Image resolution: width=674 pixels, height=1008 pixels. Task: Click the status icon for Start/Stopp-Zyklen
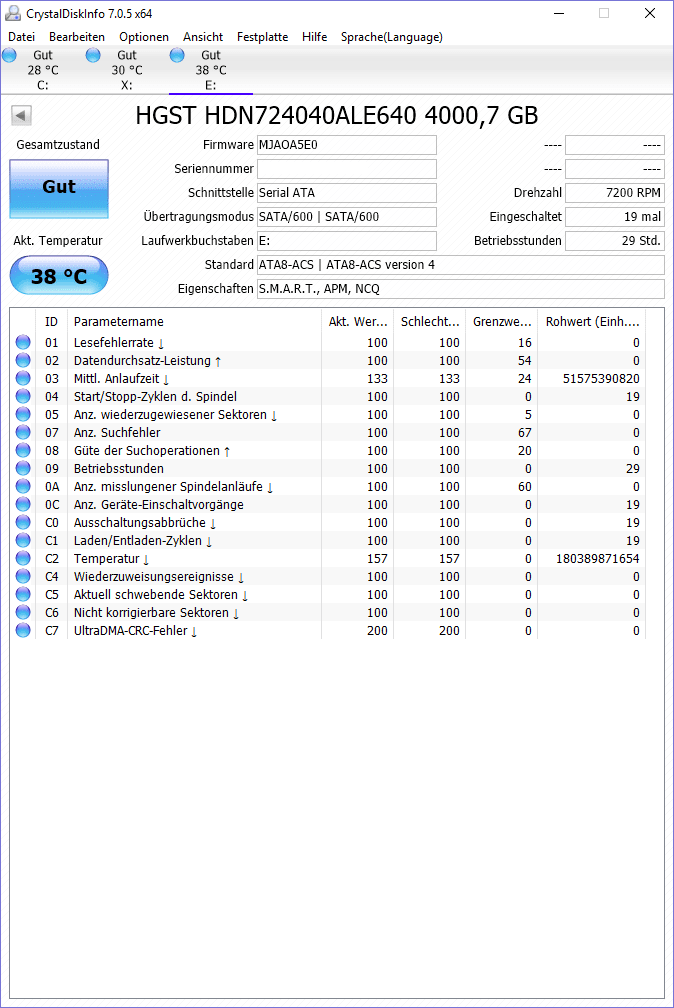click(x=23, y=396)
